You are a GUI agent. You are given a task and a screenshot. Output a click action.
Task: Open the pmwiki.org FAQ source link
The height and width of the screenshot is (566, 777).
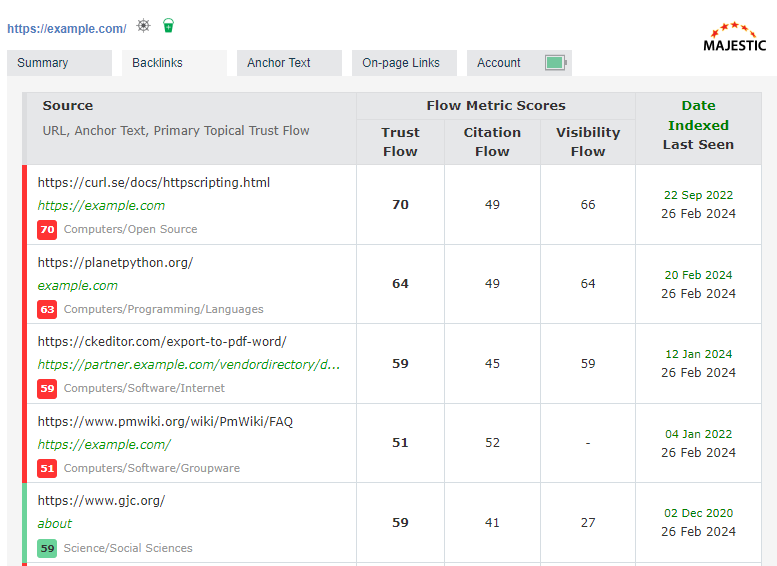[x=165, y=422]
